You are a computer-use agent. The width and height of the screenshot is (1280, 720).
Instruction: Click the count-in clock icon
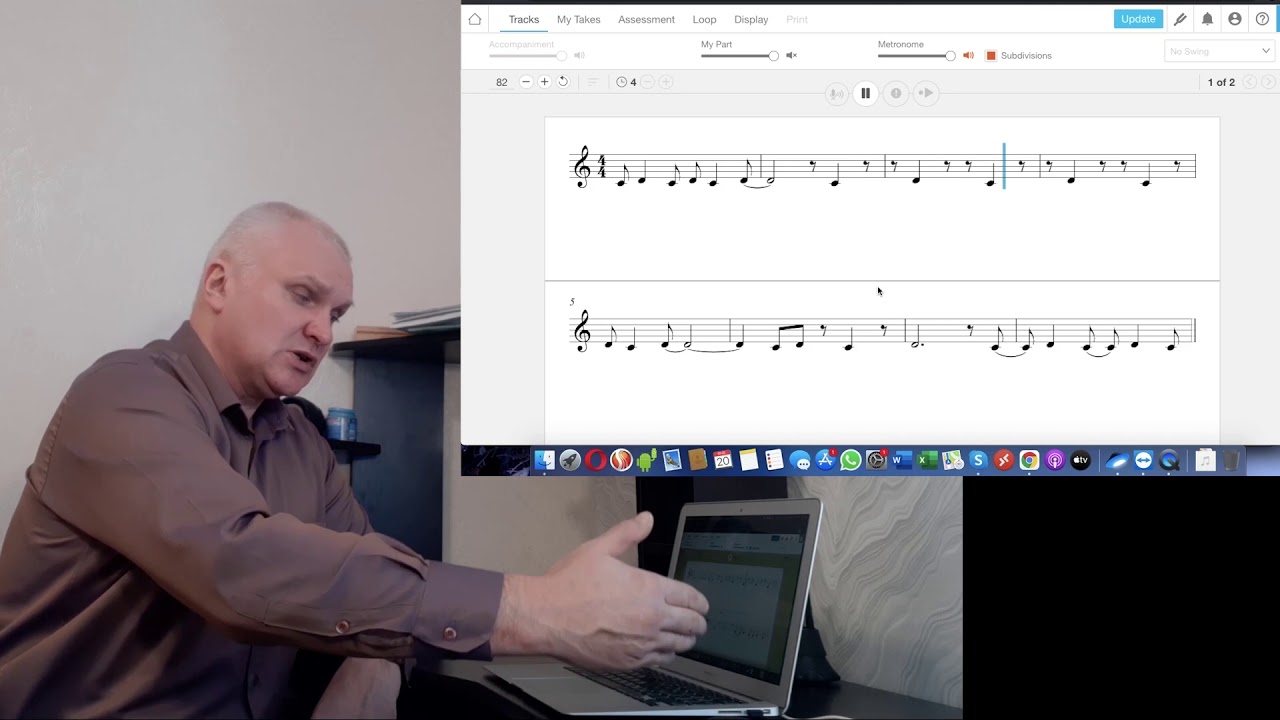coord(621,82)
